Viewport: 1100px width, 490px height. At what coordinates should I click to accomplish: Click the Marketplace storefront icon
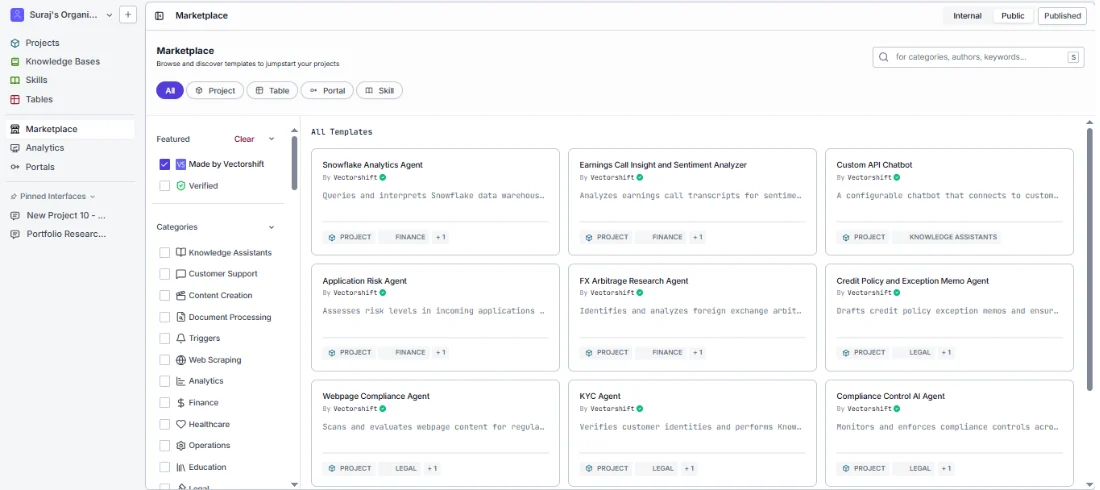(15, 129)
